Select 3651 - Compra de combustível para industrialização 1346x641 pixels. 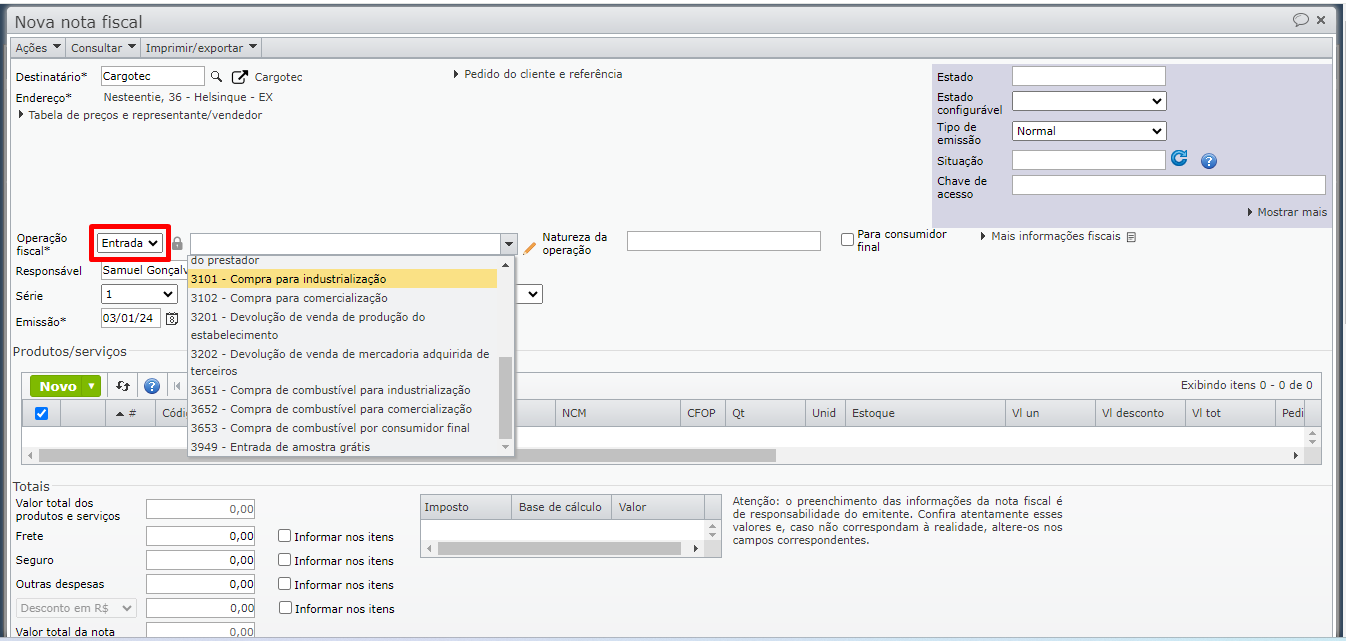343,390
